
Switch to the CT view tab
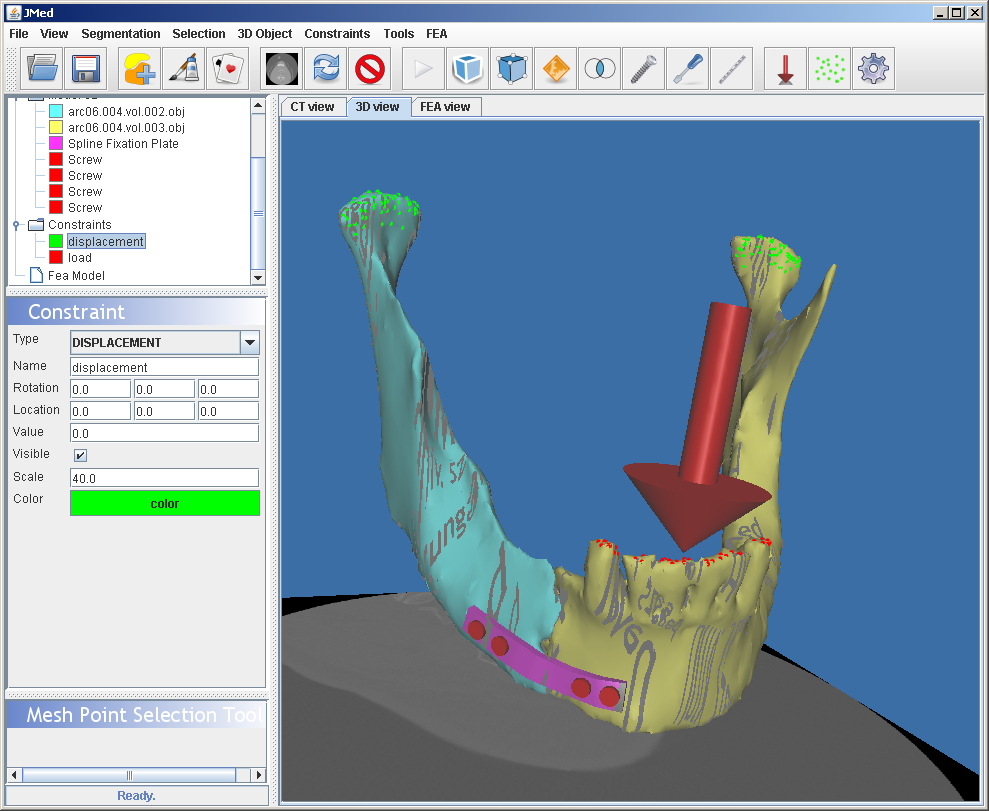coord(312,107)
